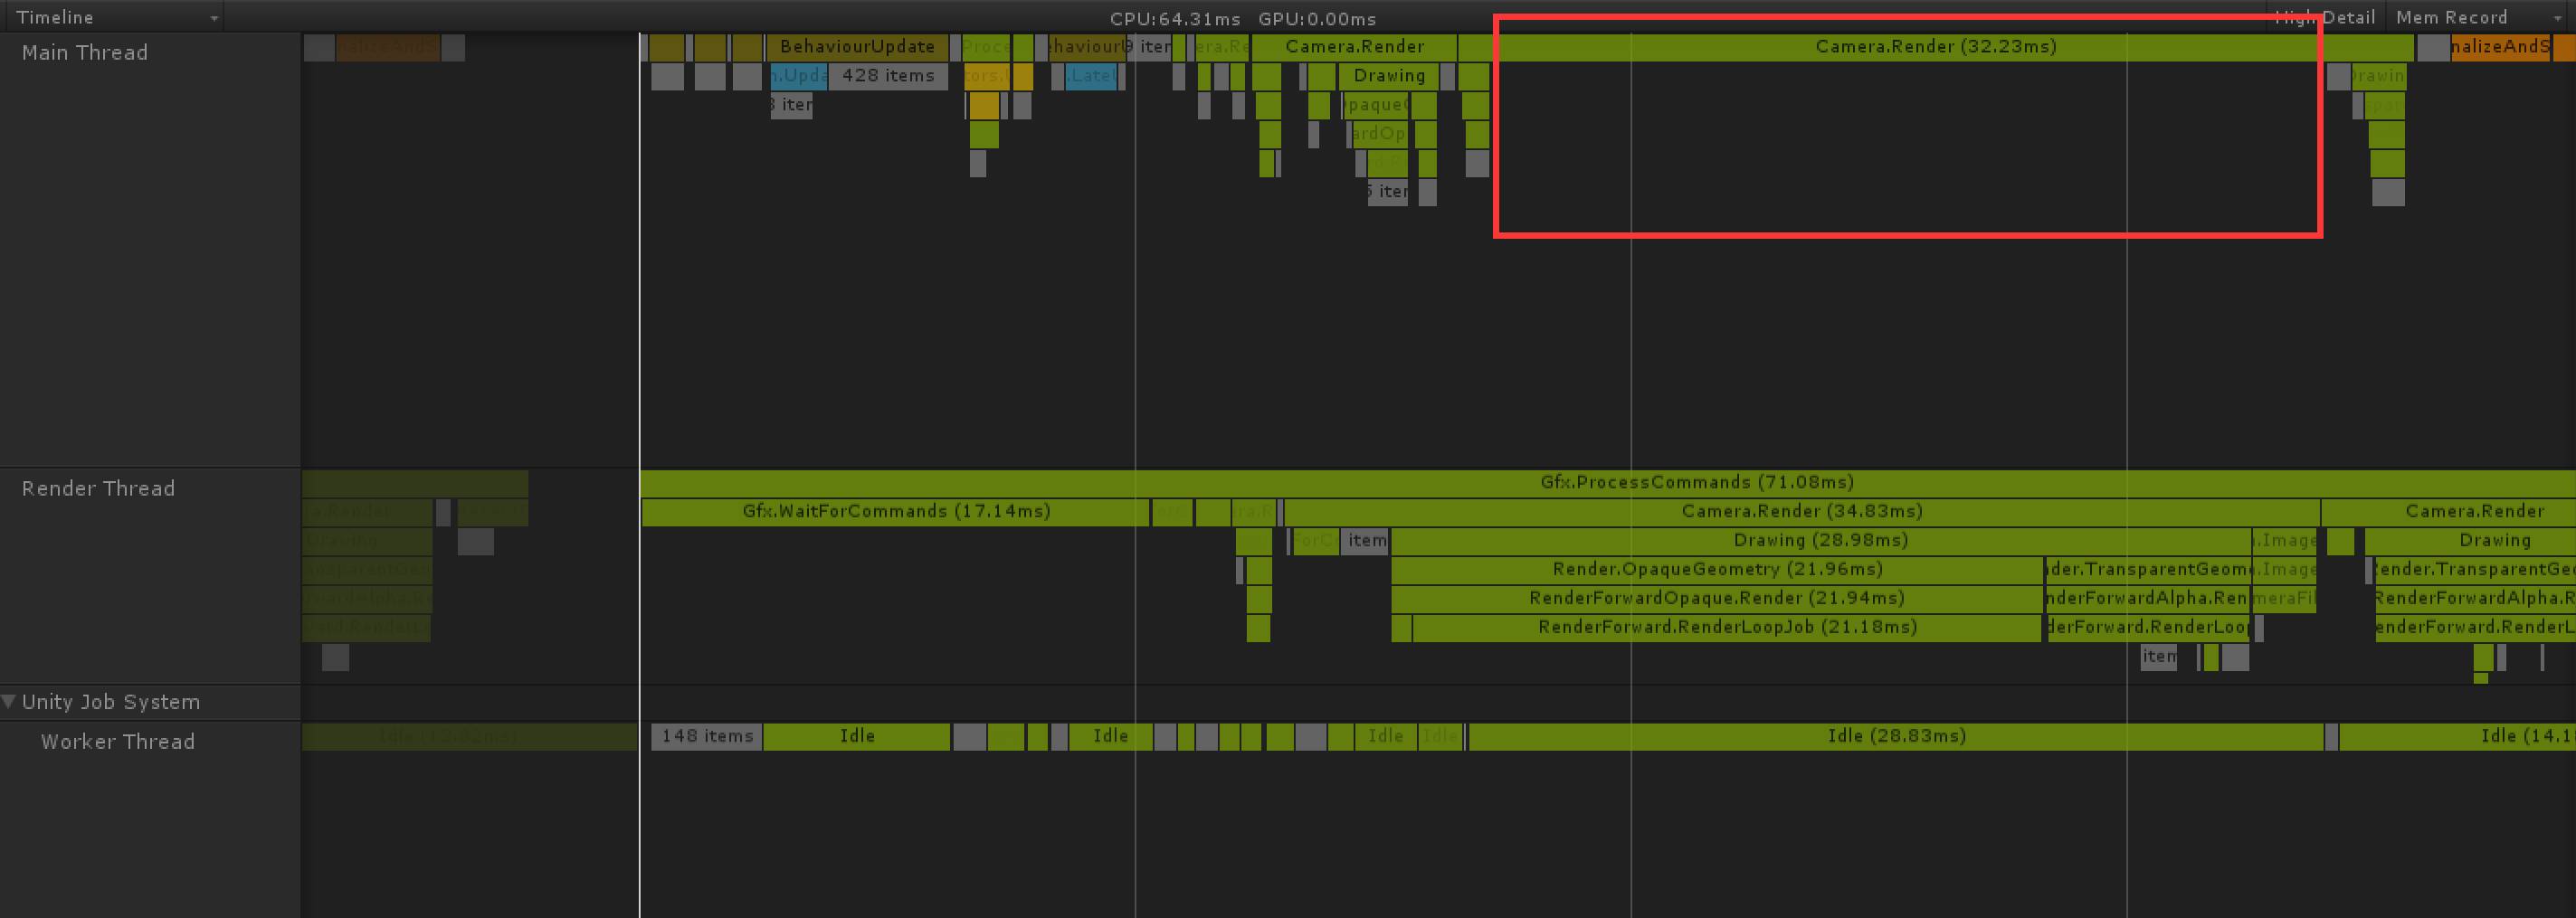This screenshot has height=918, width=2576.
Task: Select Main Thread Camera.Render sample without duration
Action: [1354, 46]
